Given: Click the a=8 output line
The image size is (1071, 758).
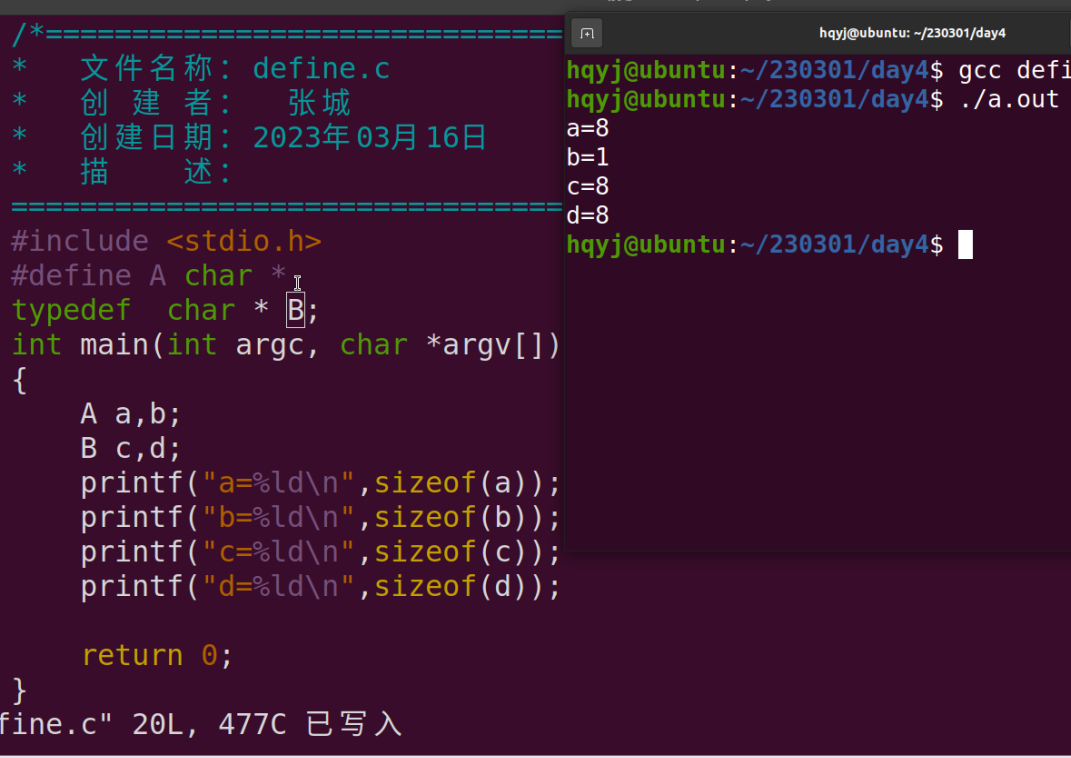Looking at the screenshot, I should point(585,128).
